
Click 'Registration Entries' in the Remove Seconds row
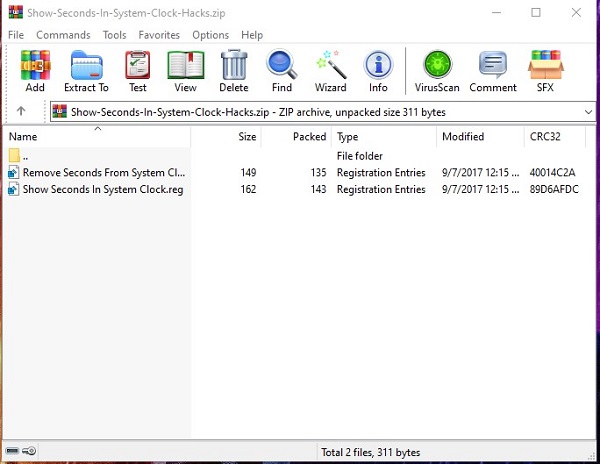point(381,173)
